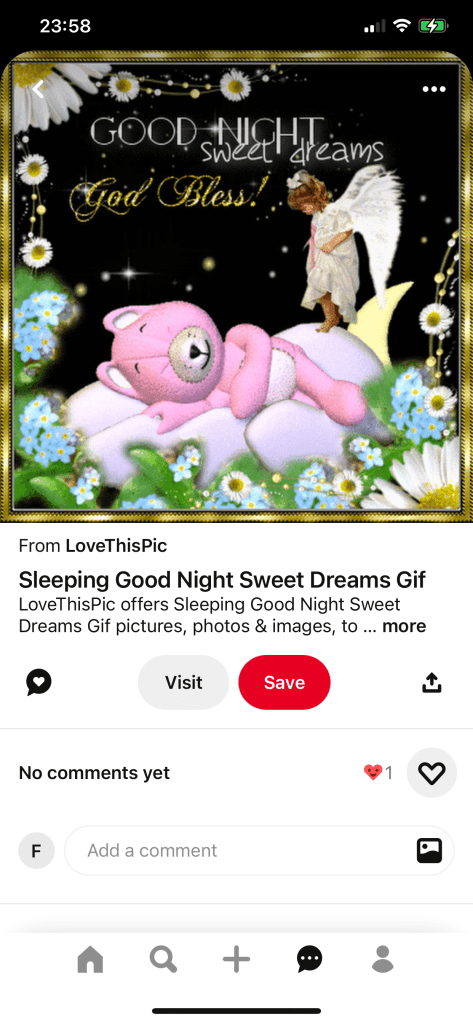Open the three-dot options menu

pos(434,89)
